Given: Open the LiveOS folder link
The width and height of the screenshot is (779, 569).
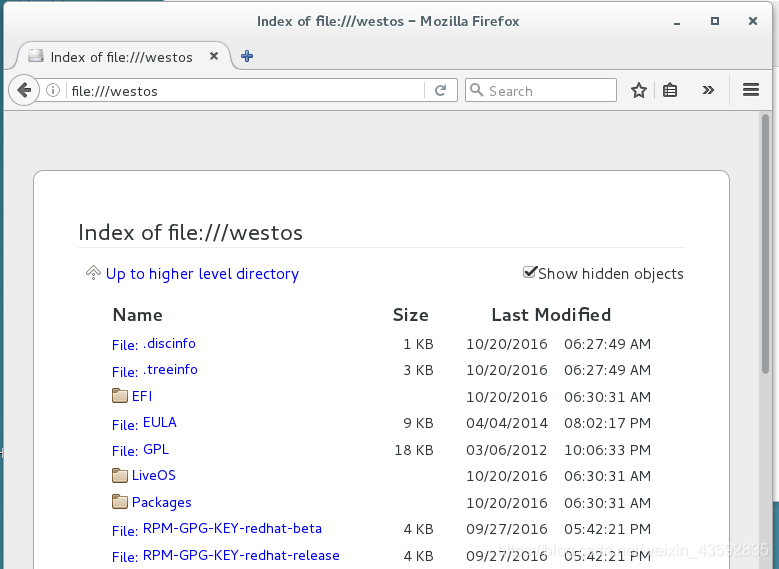Looking at the screenshot, I should [154, 476].
